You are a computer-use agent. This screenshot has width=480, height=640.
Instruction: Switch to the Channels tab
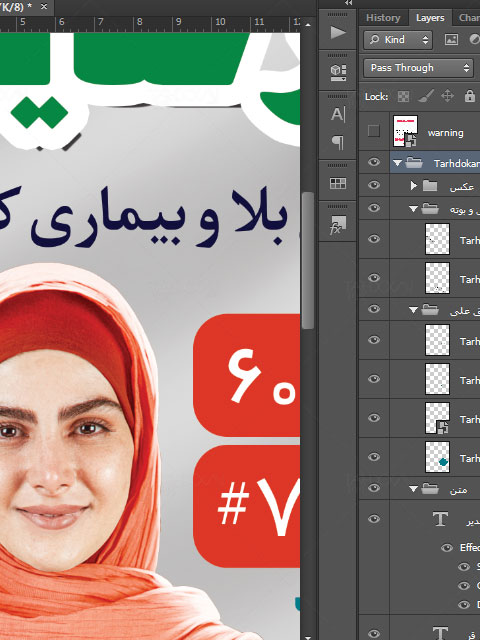coord(469,18)
